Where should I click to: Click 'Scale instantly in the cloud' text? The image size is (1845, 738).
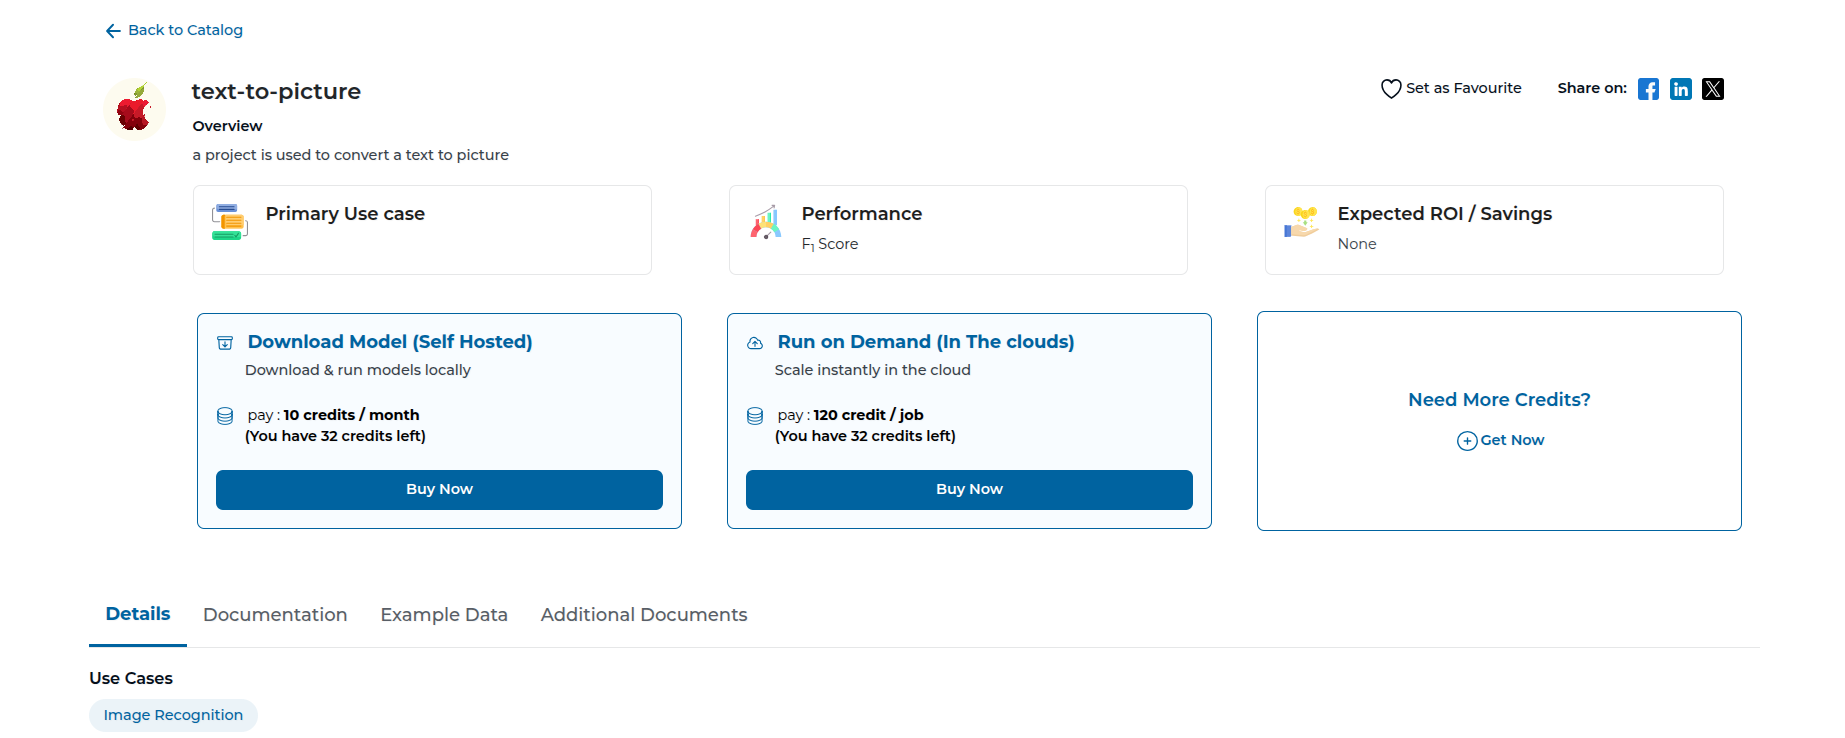click(873, 370)
